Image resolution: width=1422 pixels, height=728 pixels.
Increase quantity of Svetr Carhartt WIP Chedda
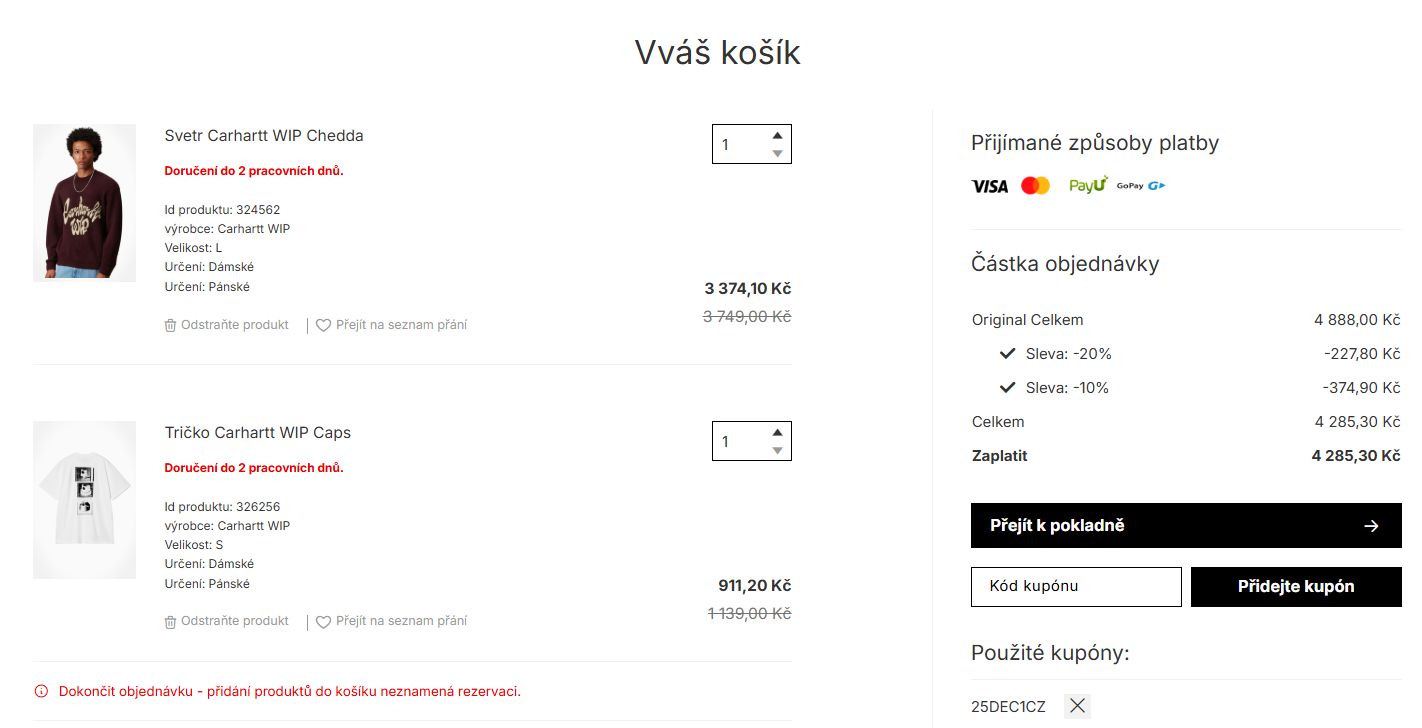(777, 135)
